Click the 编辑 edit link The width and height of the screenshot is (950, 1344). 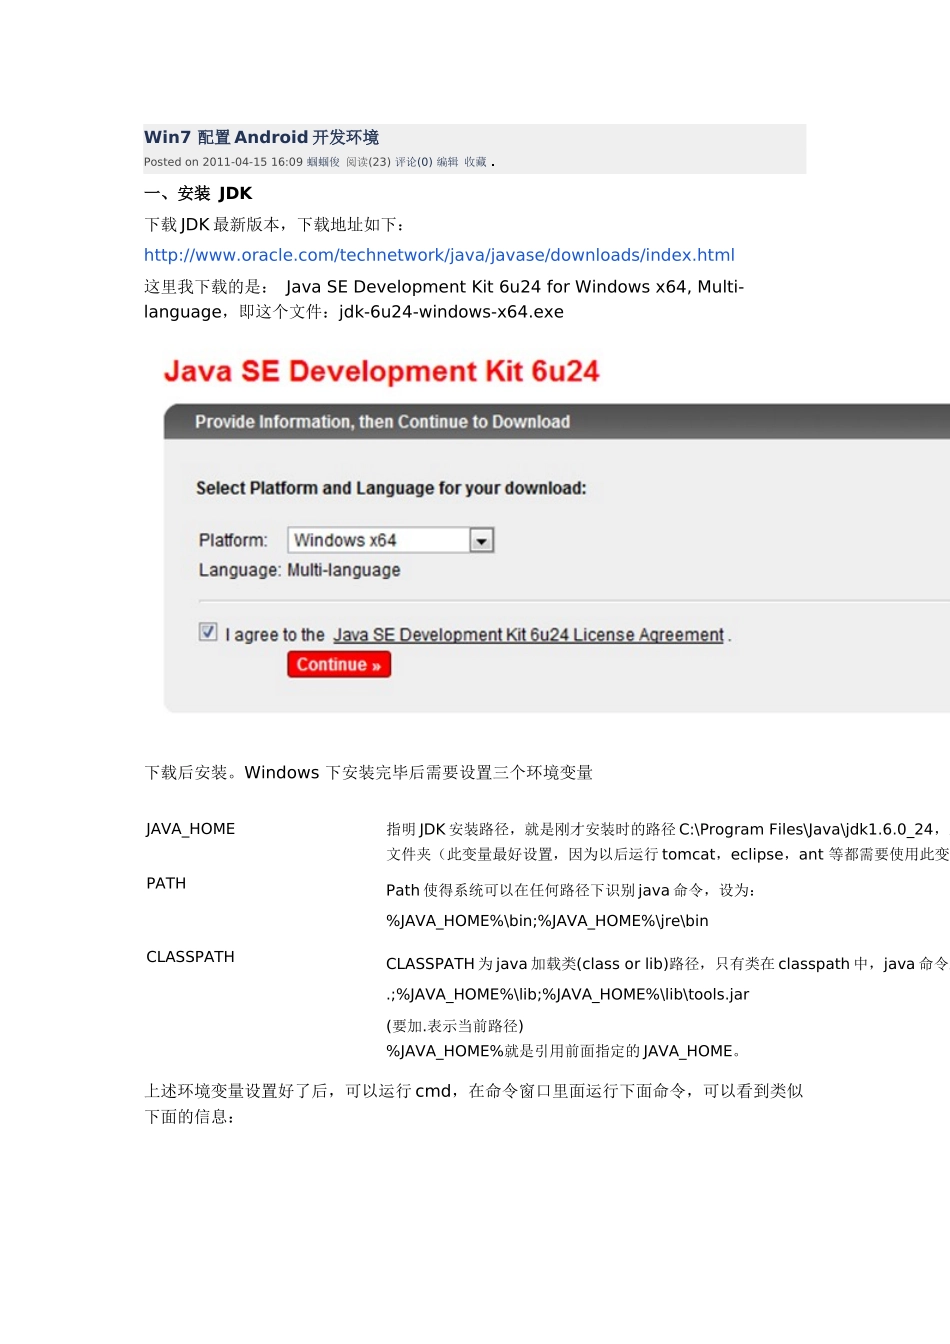(x=447, y=162)
